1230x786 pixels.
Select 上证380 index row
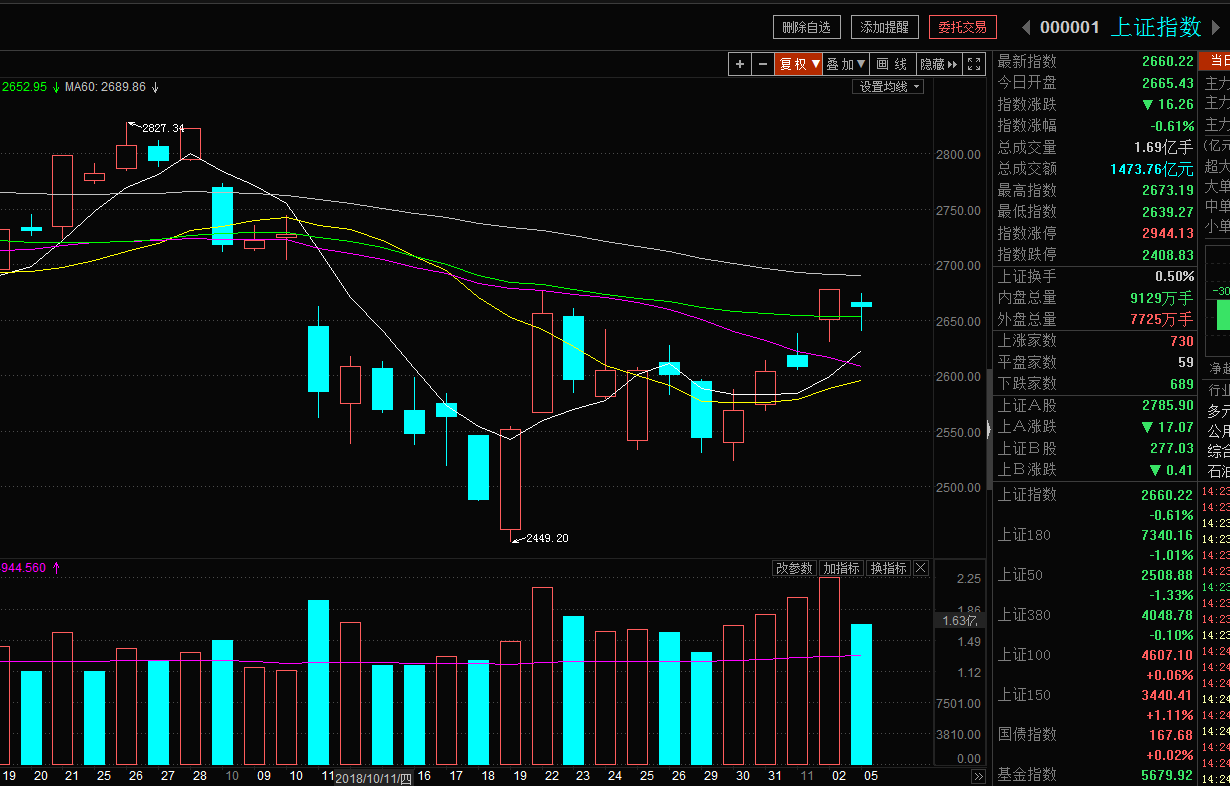tap(1095, 624)
